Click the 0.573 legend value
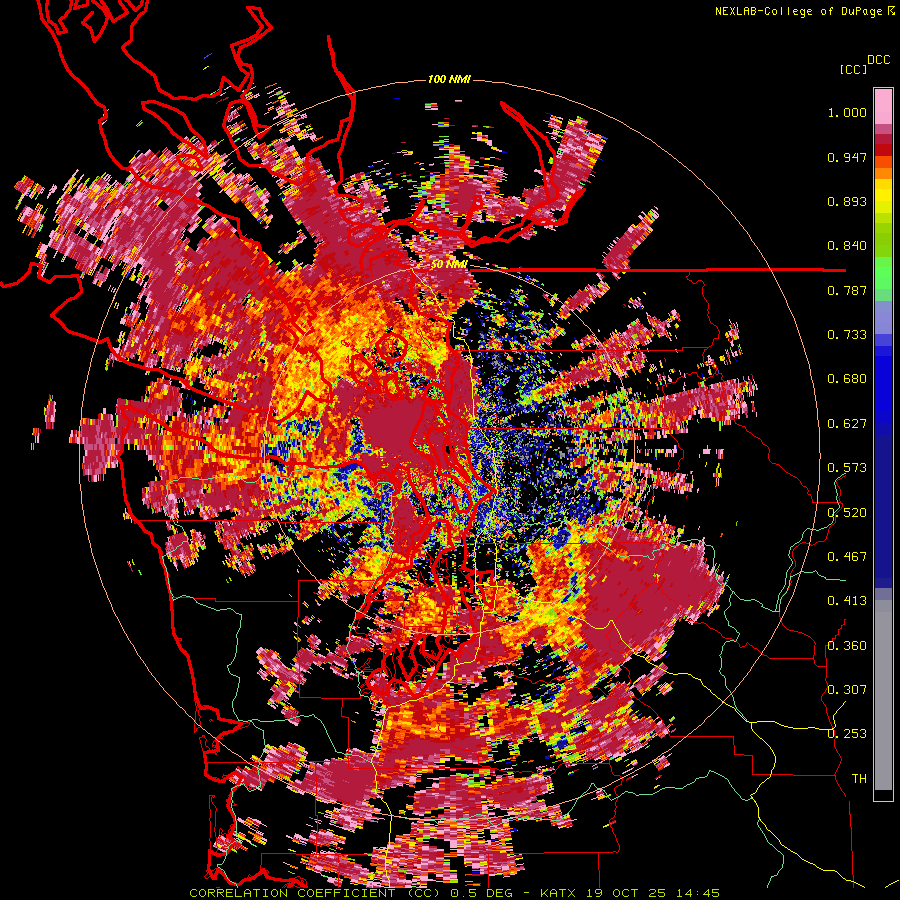This screenshot has height=900, width=900. point(847,468)
